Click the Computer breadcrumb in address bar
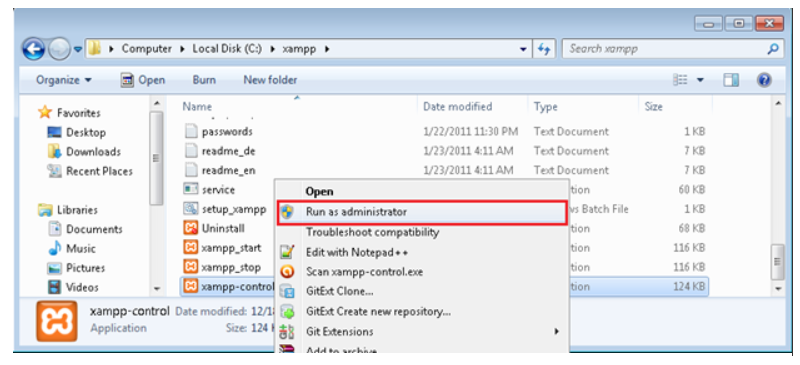 coord(146,49)
